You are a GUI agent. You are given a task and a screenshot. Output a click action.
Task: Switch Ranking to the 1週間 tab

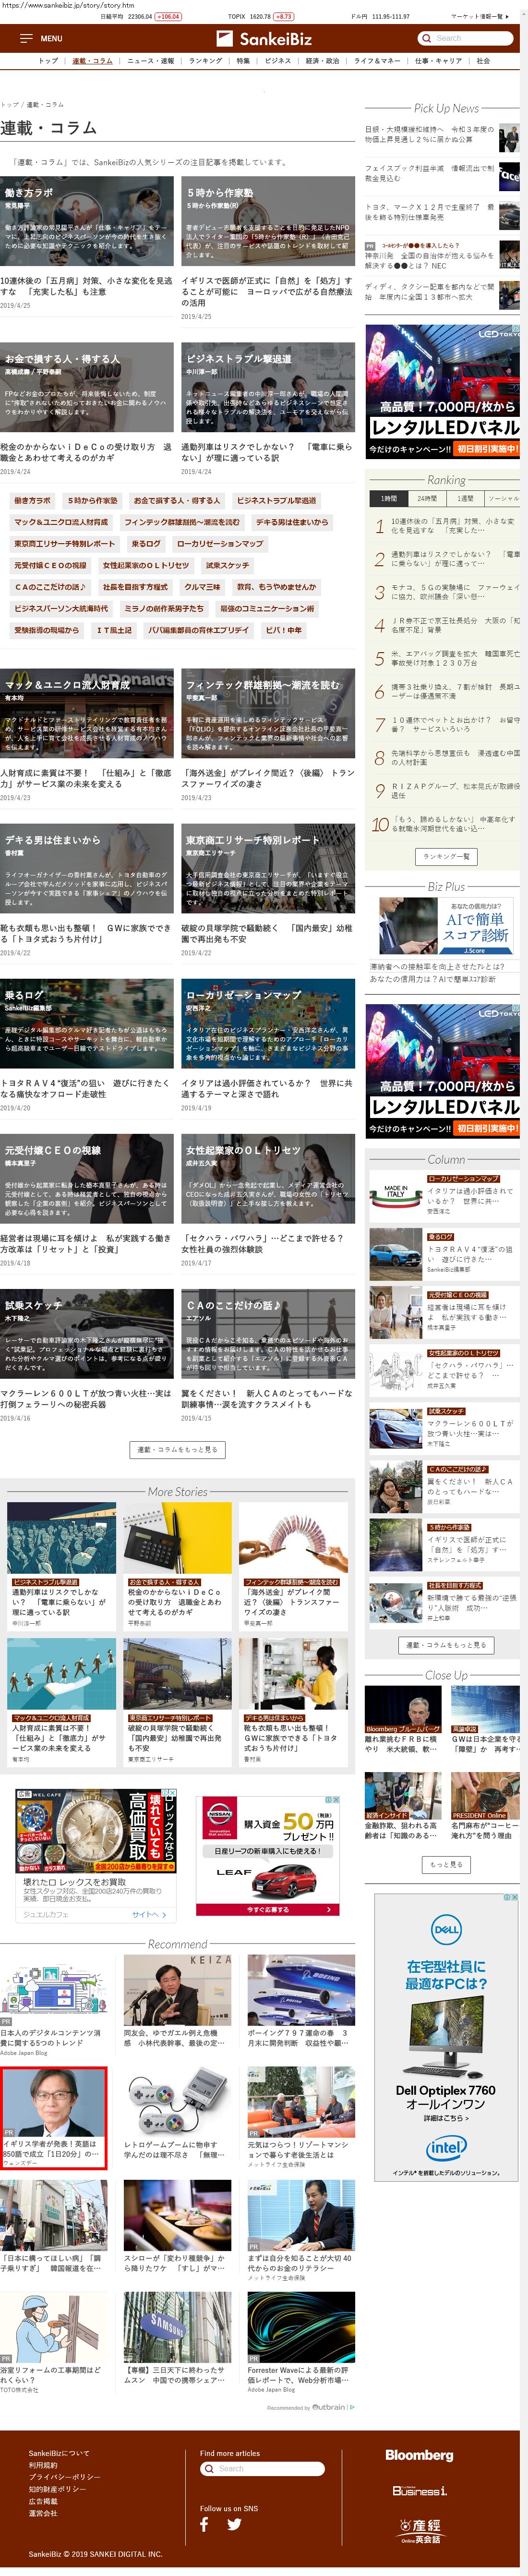click(x=465, y=498)
